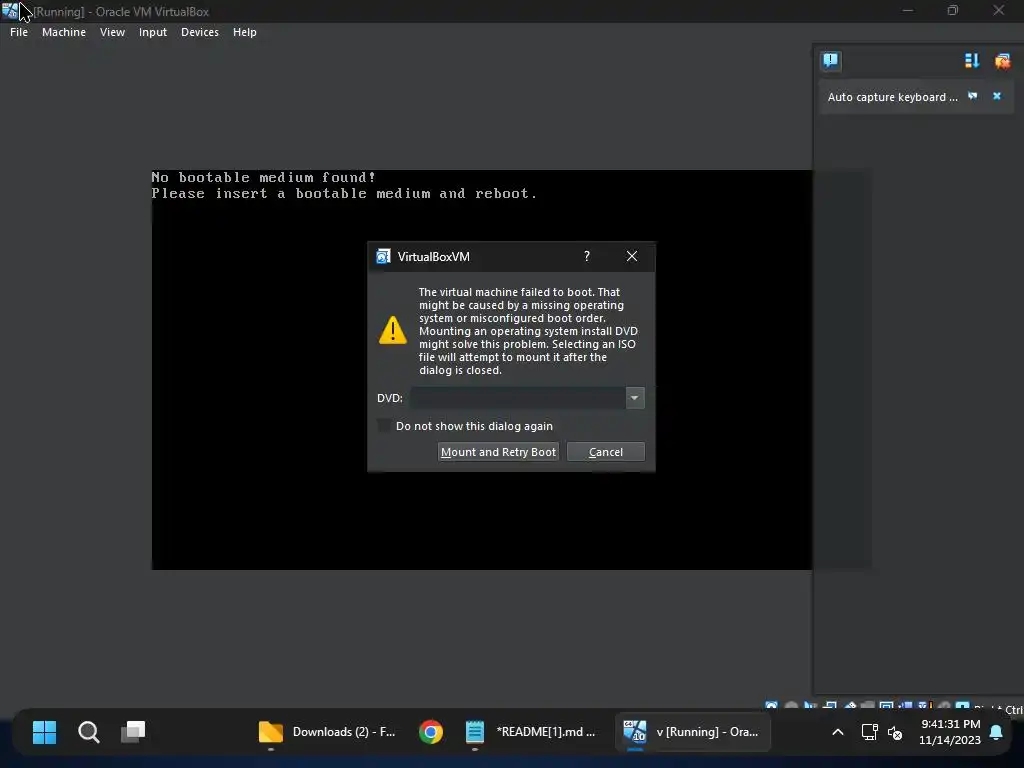Switch to Downloads File Explorer window

(x=327, y=732)
